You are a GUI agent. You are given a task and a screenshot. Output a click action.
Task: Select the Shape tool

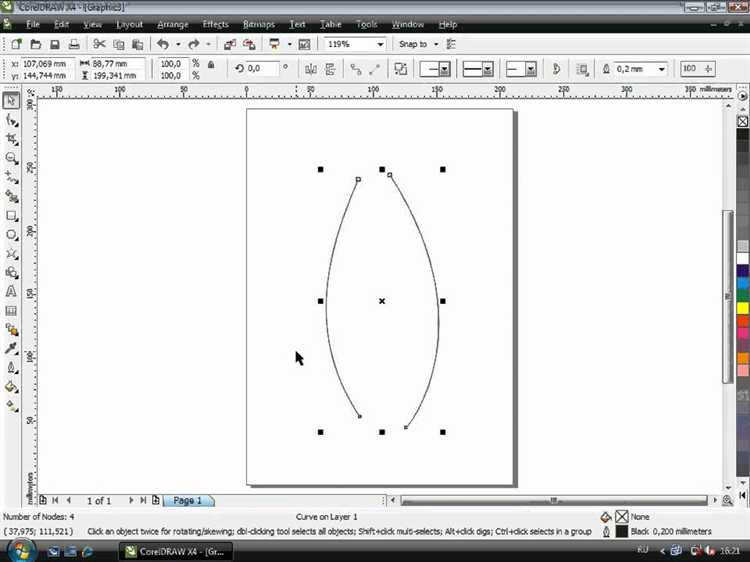(x=11, y=121)
